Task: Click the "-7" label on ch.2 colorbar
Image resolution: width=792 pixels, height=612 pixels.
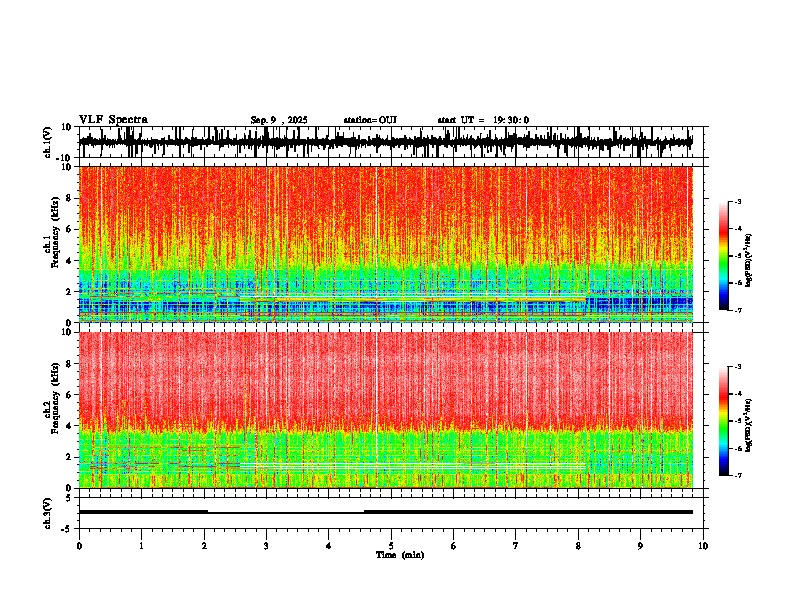Action: 738,475
